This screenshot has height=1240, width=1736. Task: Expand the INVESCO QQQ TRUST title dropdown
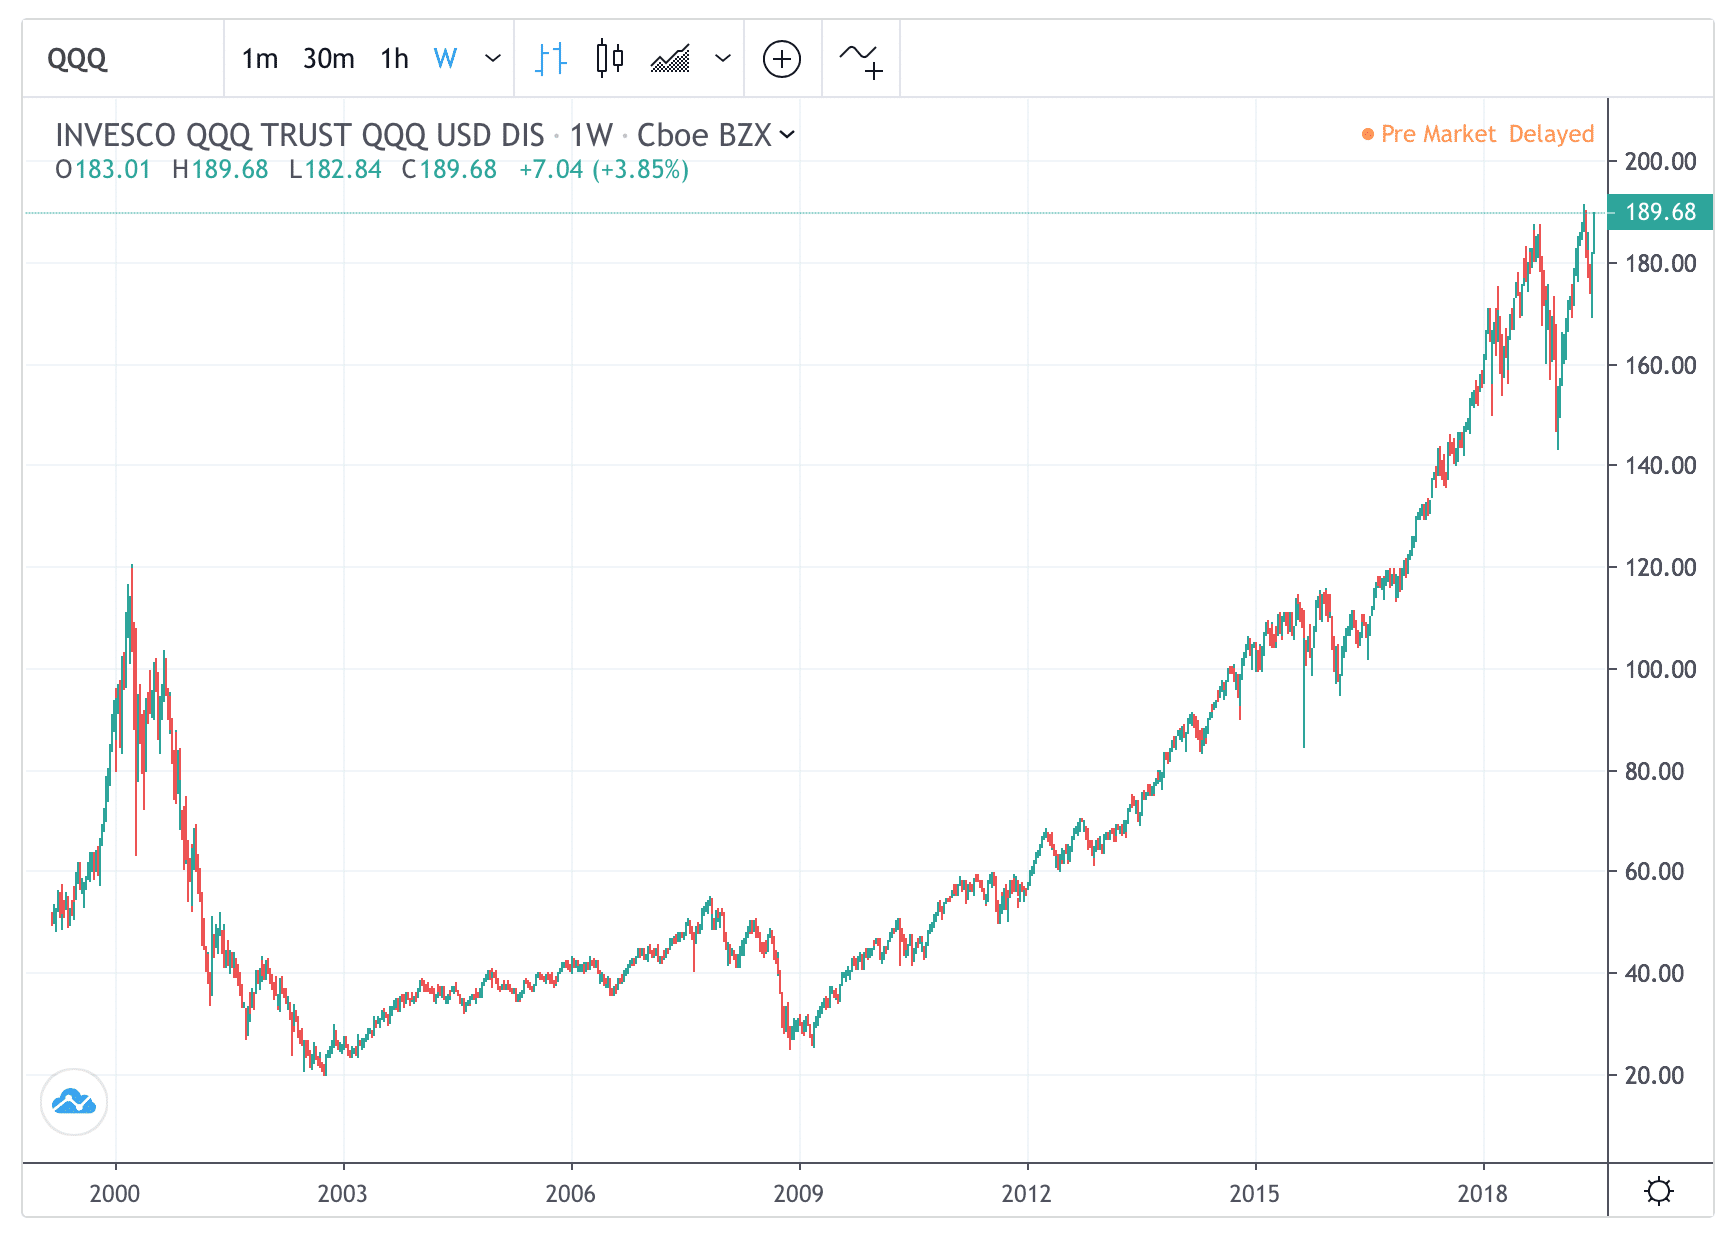(787, 134)
